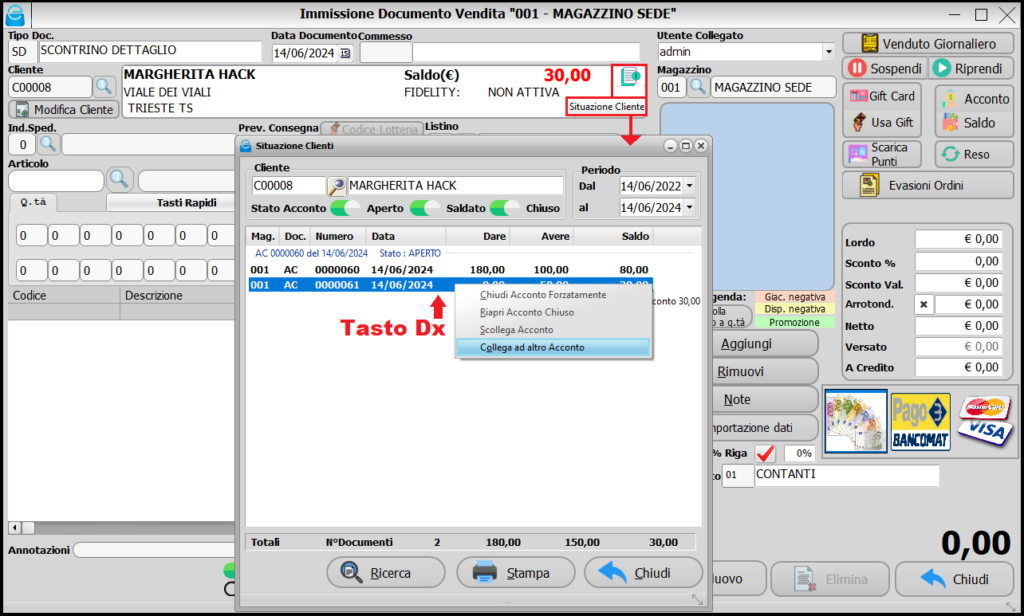Click the % Riga 0% field
1024x616 pixels.
[x=799, y=453]
